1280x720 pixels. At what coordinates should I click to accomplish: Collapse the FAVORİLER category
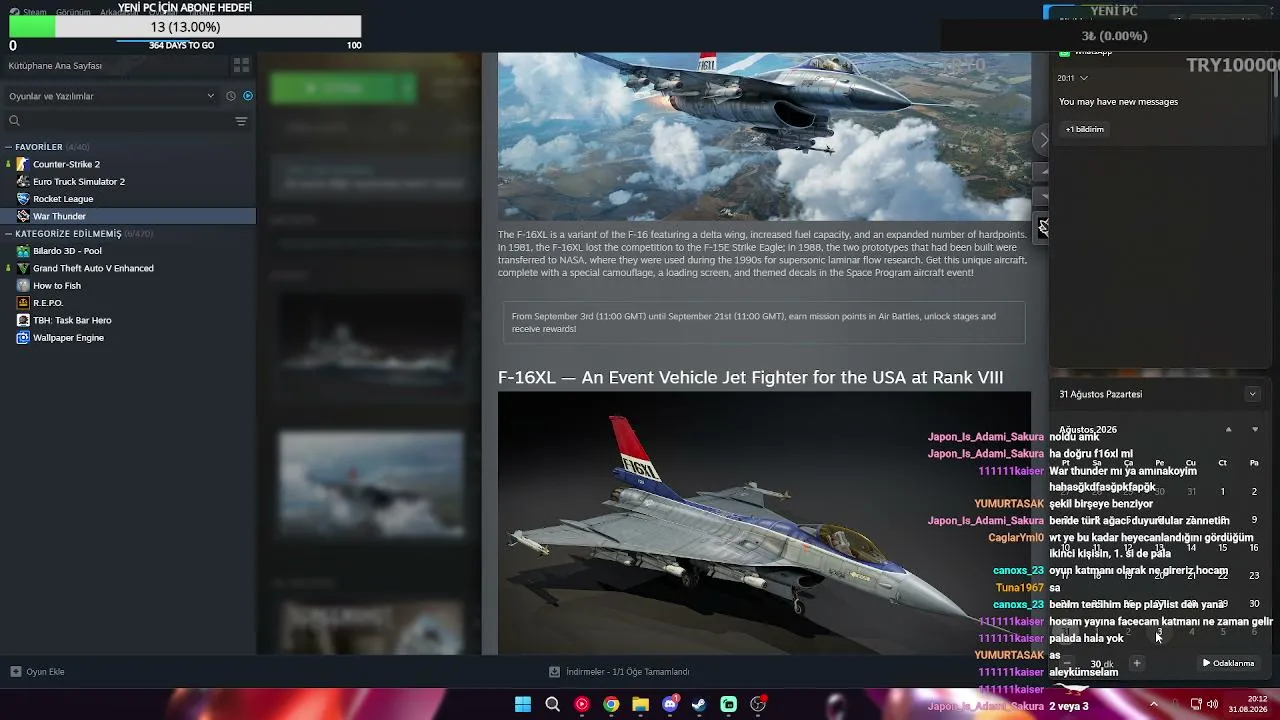[x=9, y=147]
